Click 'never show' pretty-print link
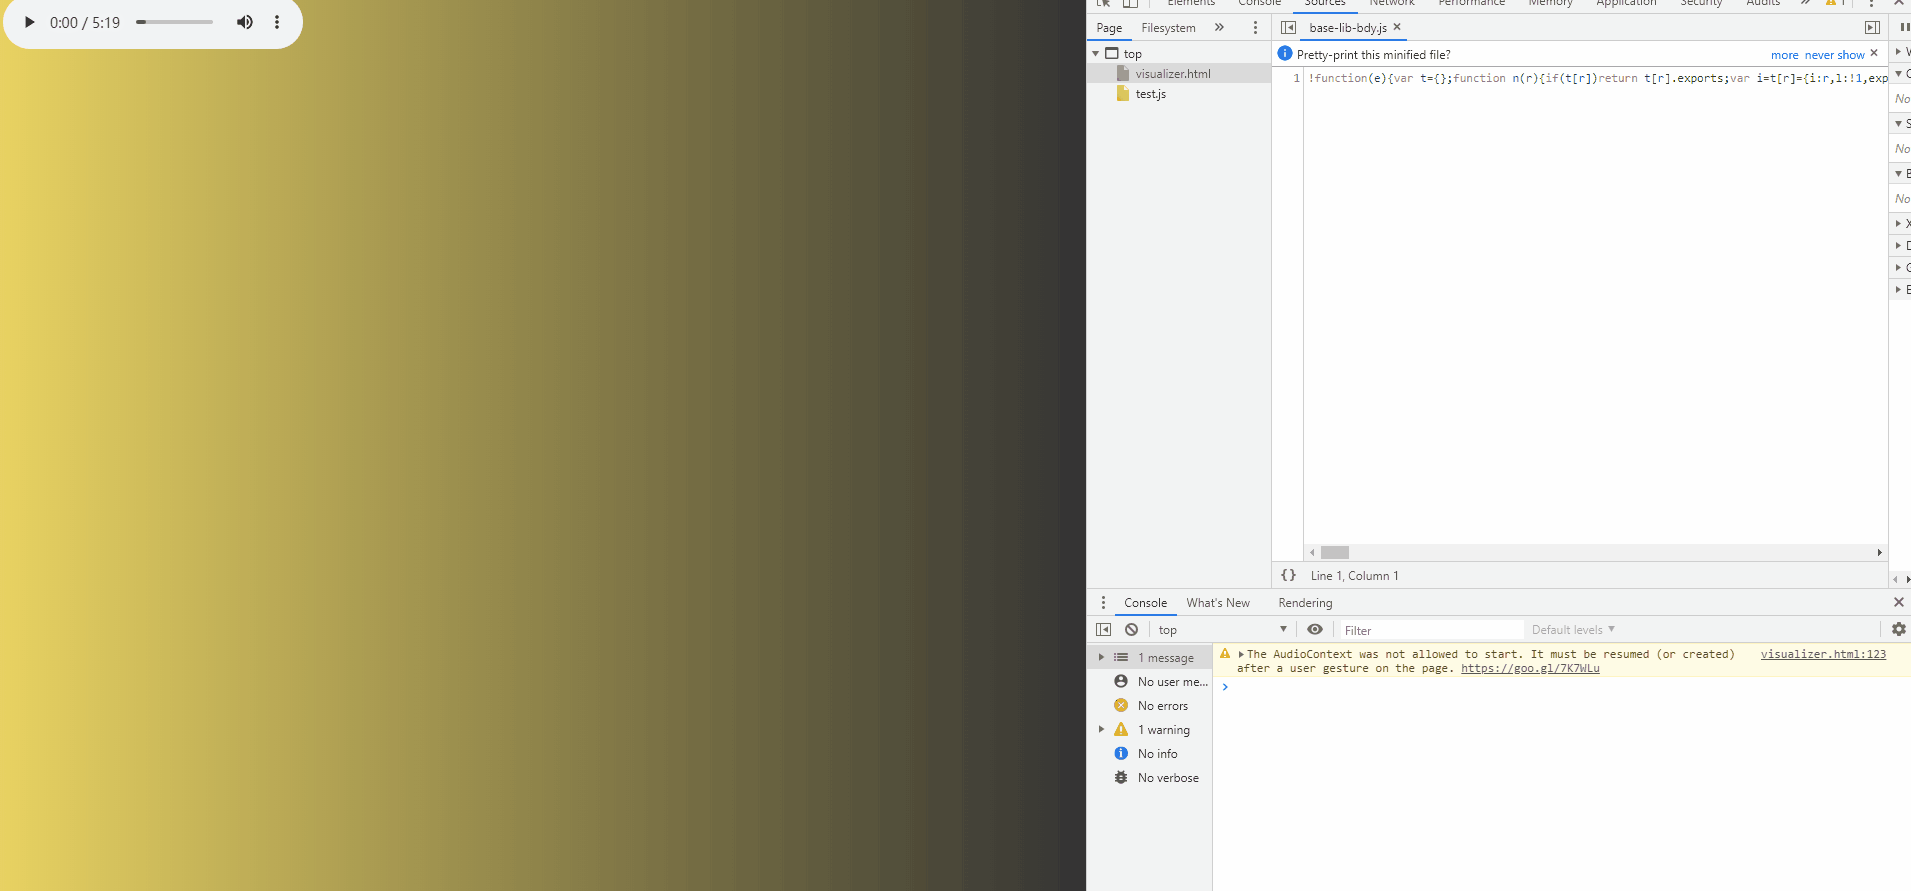 tap(1834, 55)
